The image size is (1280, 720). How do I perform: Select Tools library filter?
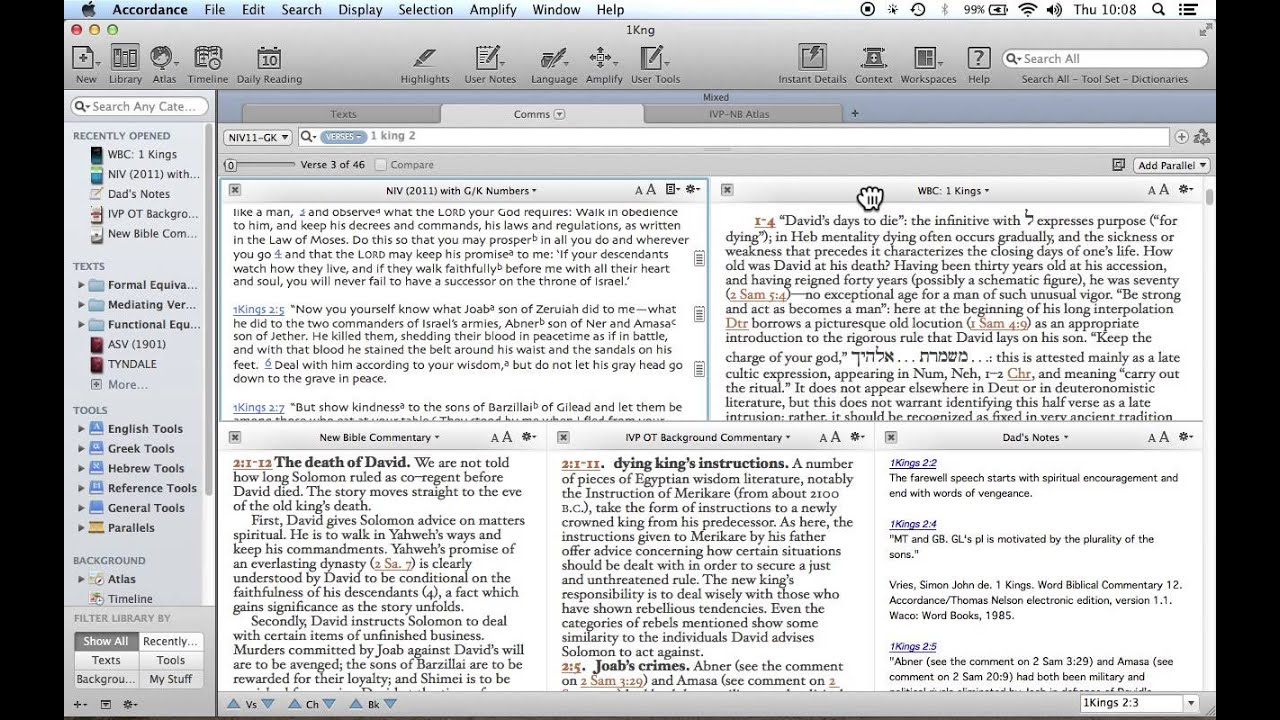pyautogui.click(x=170, y=660)
